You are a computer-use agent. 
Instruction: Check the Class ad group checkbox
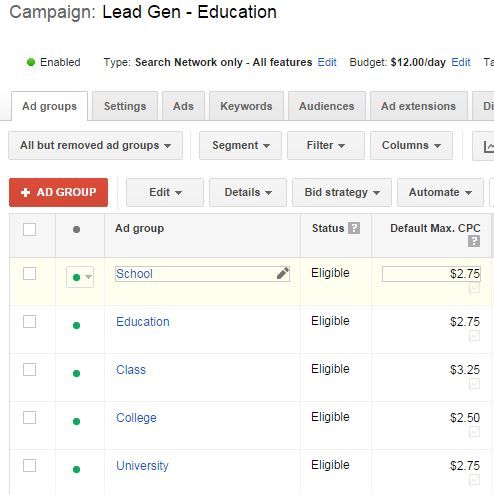coord(29,370)
